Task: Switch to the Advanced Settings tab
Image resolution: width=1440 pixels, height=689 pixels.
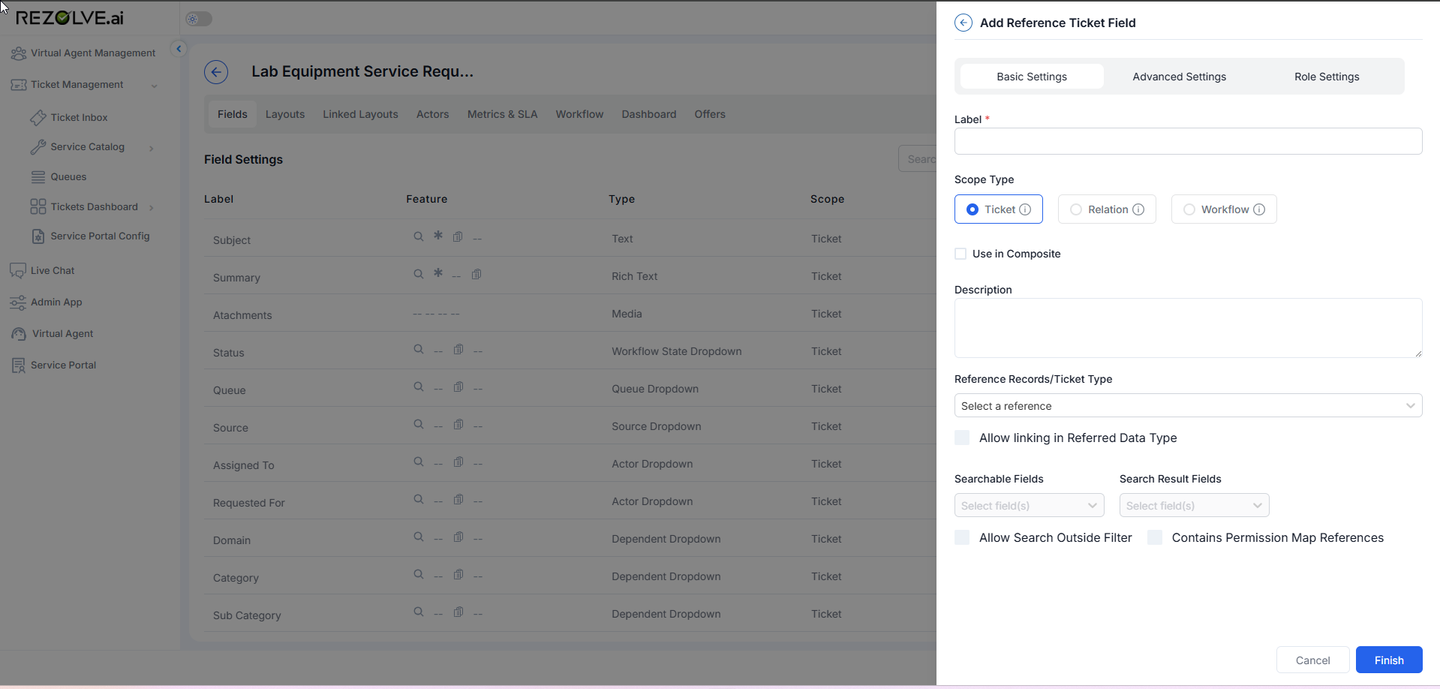Action: pyautogui.click(x=1179, y=77)
